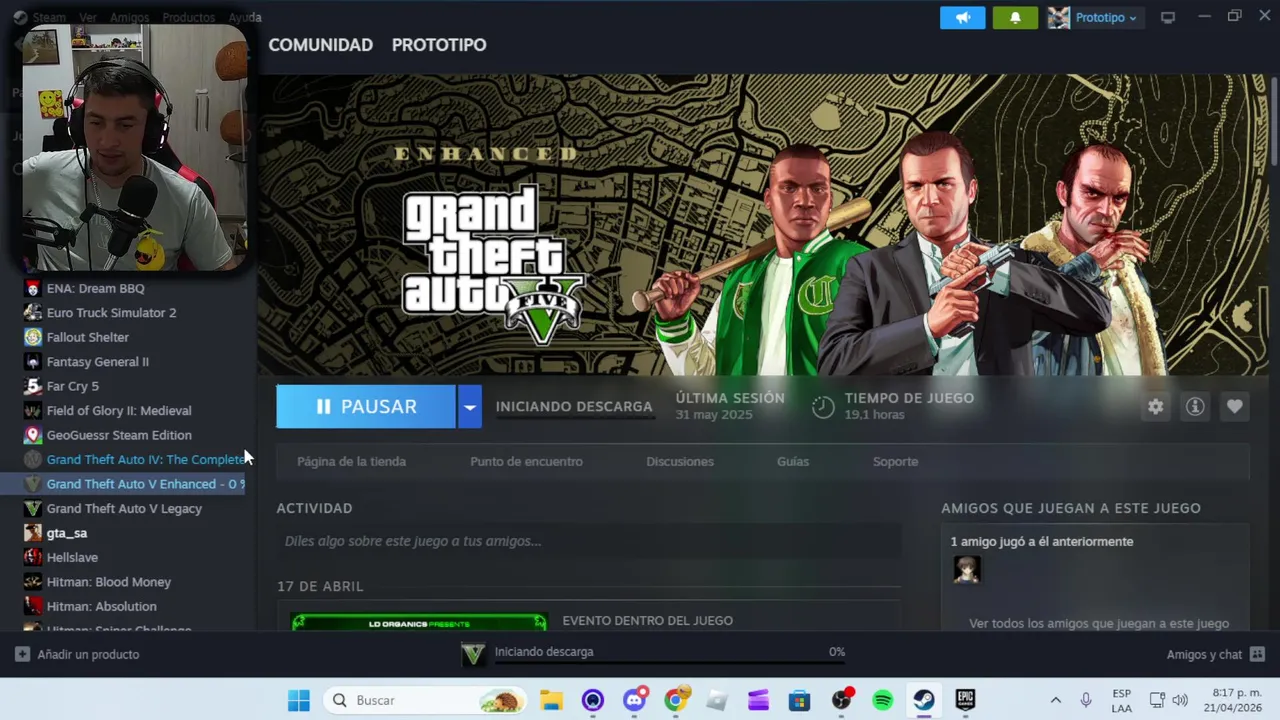Image resolution: width=1280 pixels, height=720 pixels.
Task: Open Epic Games Launcher from taskbar
Action: click(965, 700)
